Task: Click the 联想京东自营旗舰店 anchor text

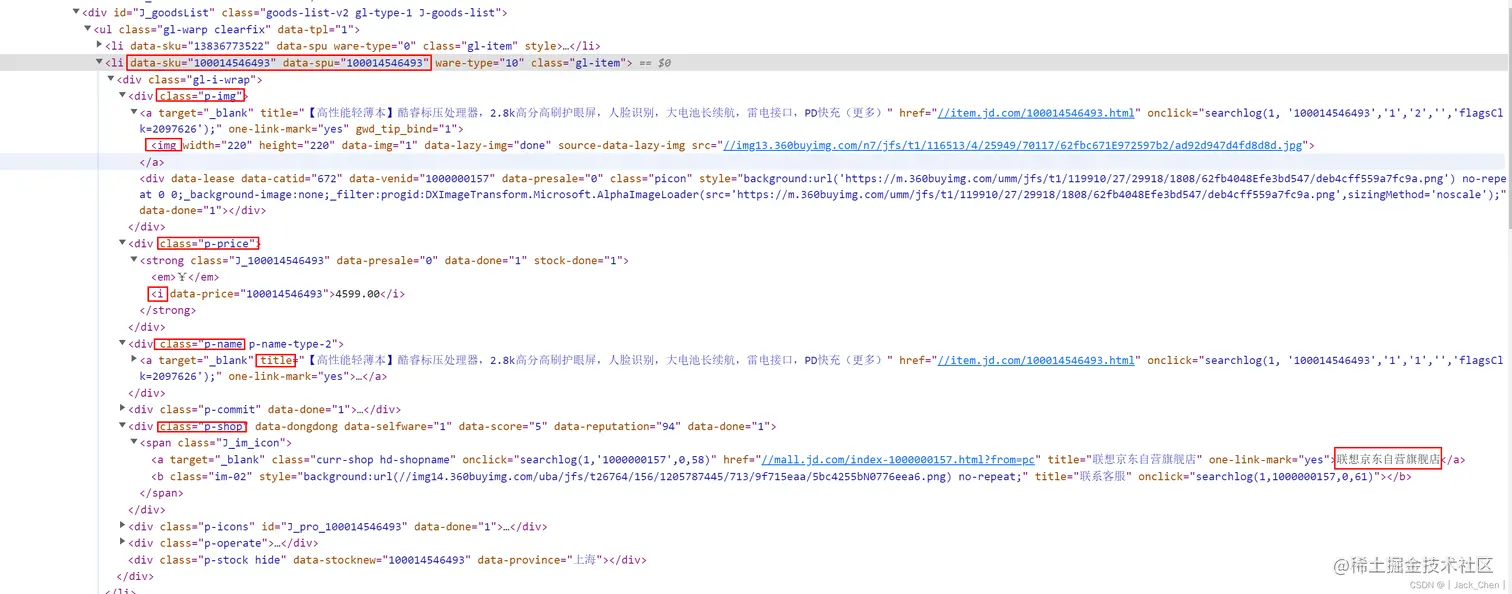Action: click(x=1388, y=460)
